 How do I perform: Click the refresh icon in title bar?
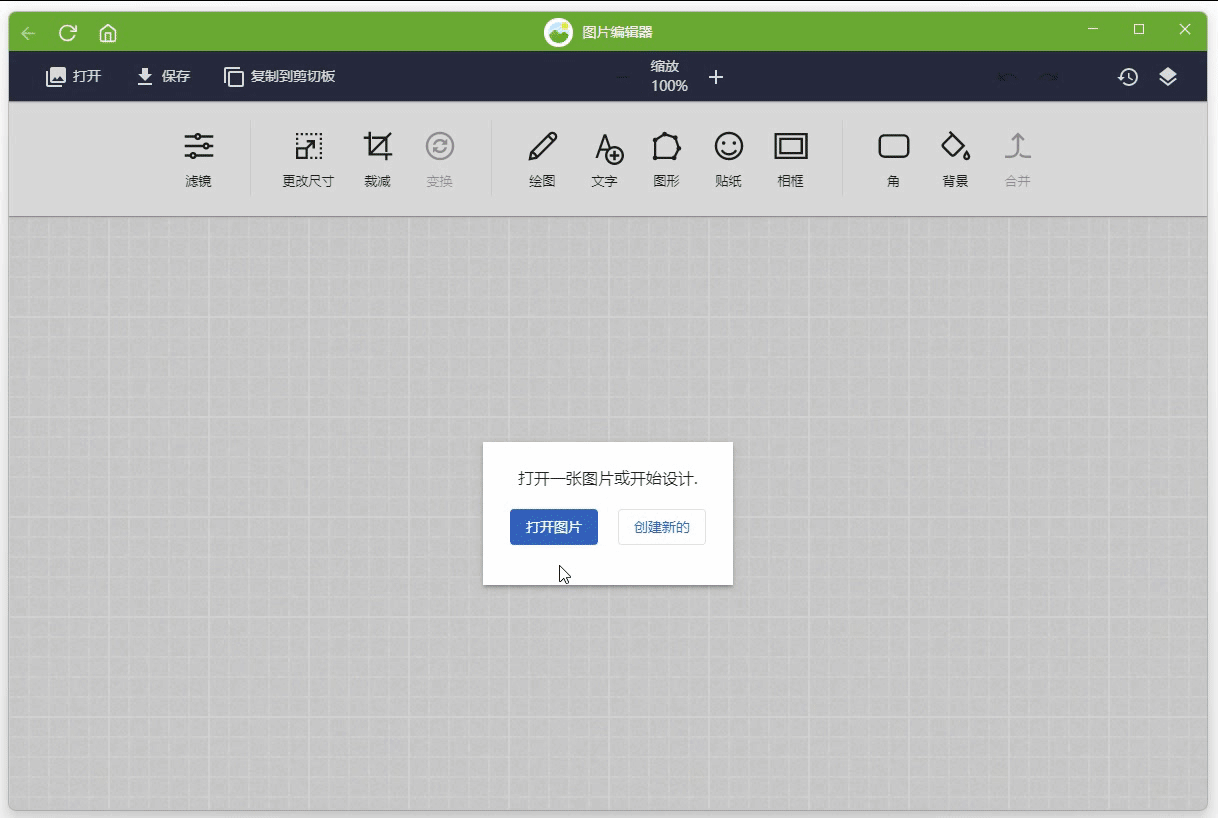tap(68, 33)
